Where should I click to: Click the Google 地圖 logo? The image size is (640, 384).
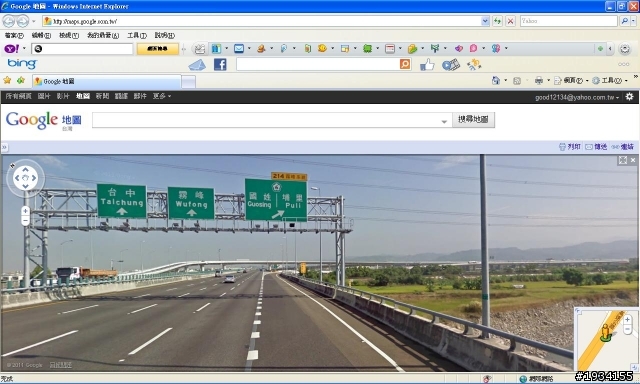(43, 121)
